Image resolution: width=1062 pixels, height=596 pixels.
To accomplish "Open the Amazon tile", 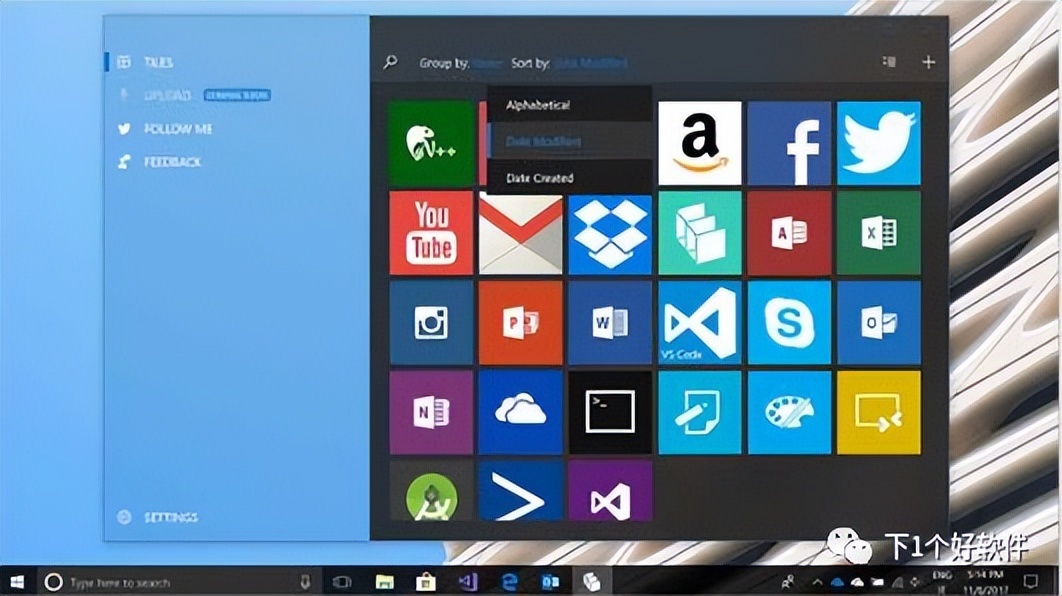I will coord(700,144).
